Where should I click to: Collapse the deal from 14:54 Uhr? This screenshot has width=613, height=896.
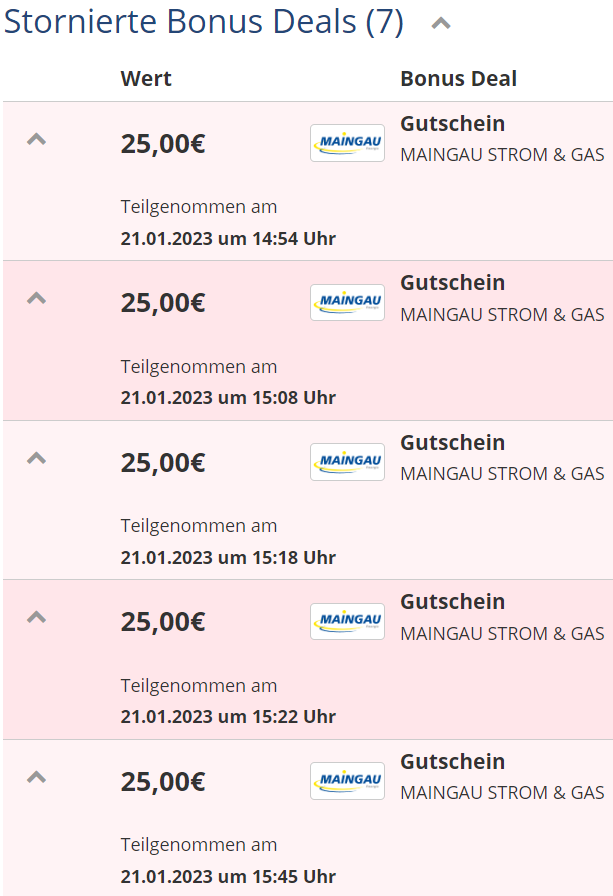pos(37,139)
